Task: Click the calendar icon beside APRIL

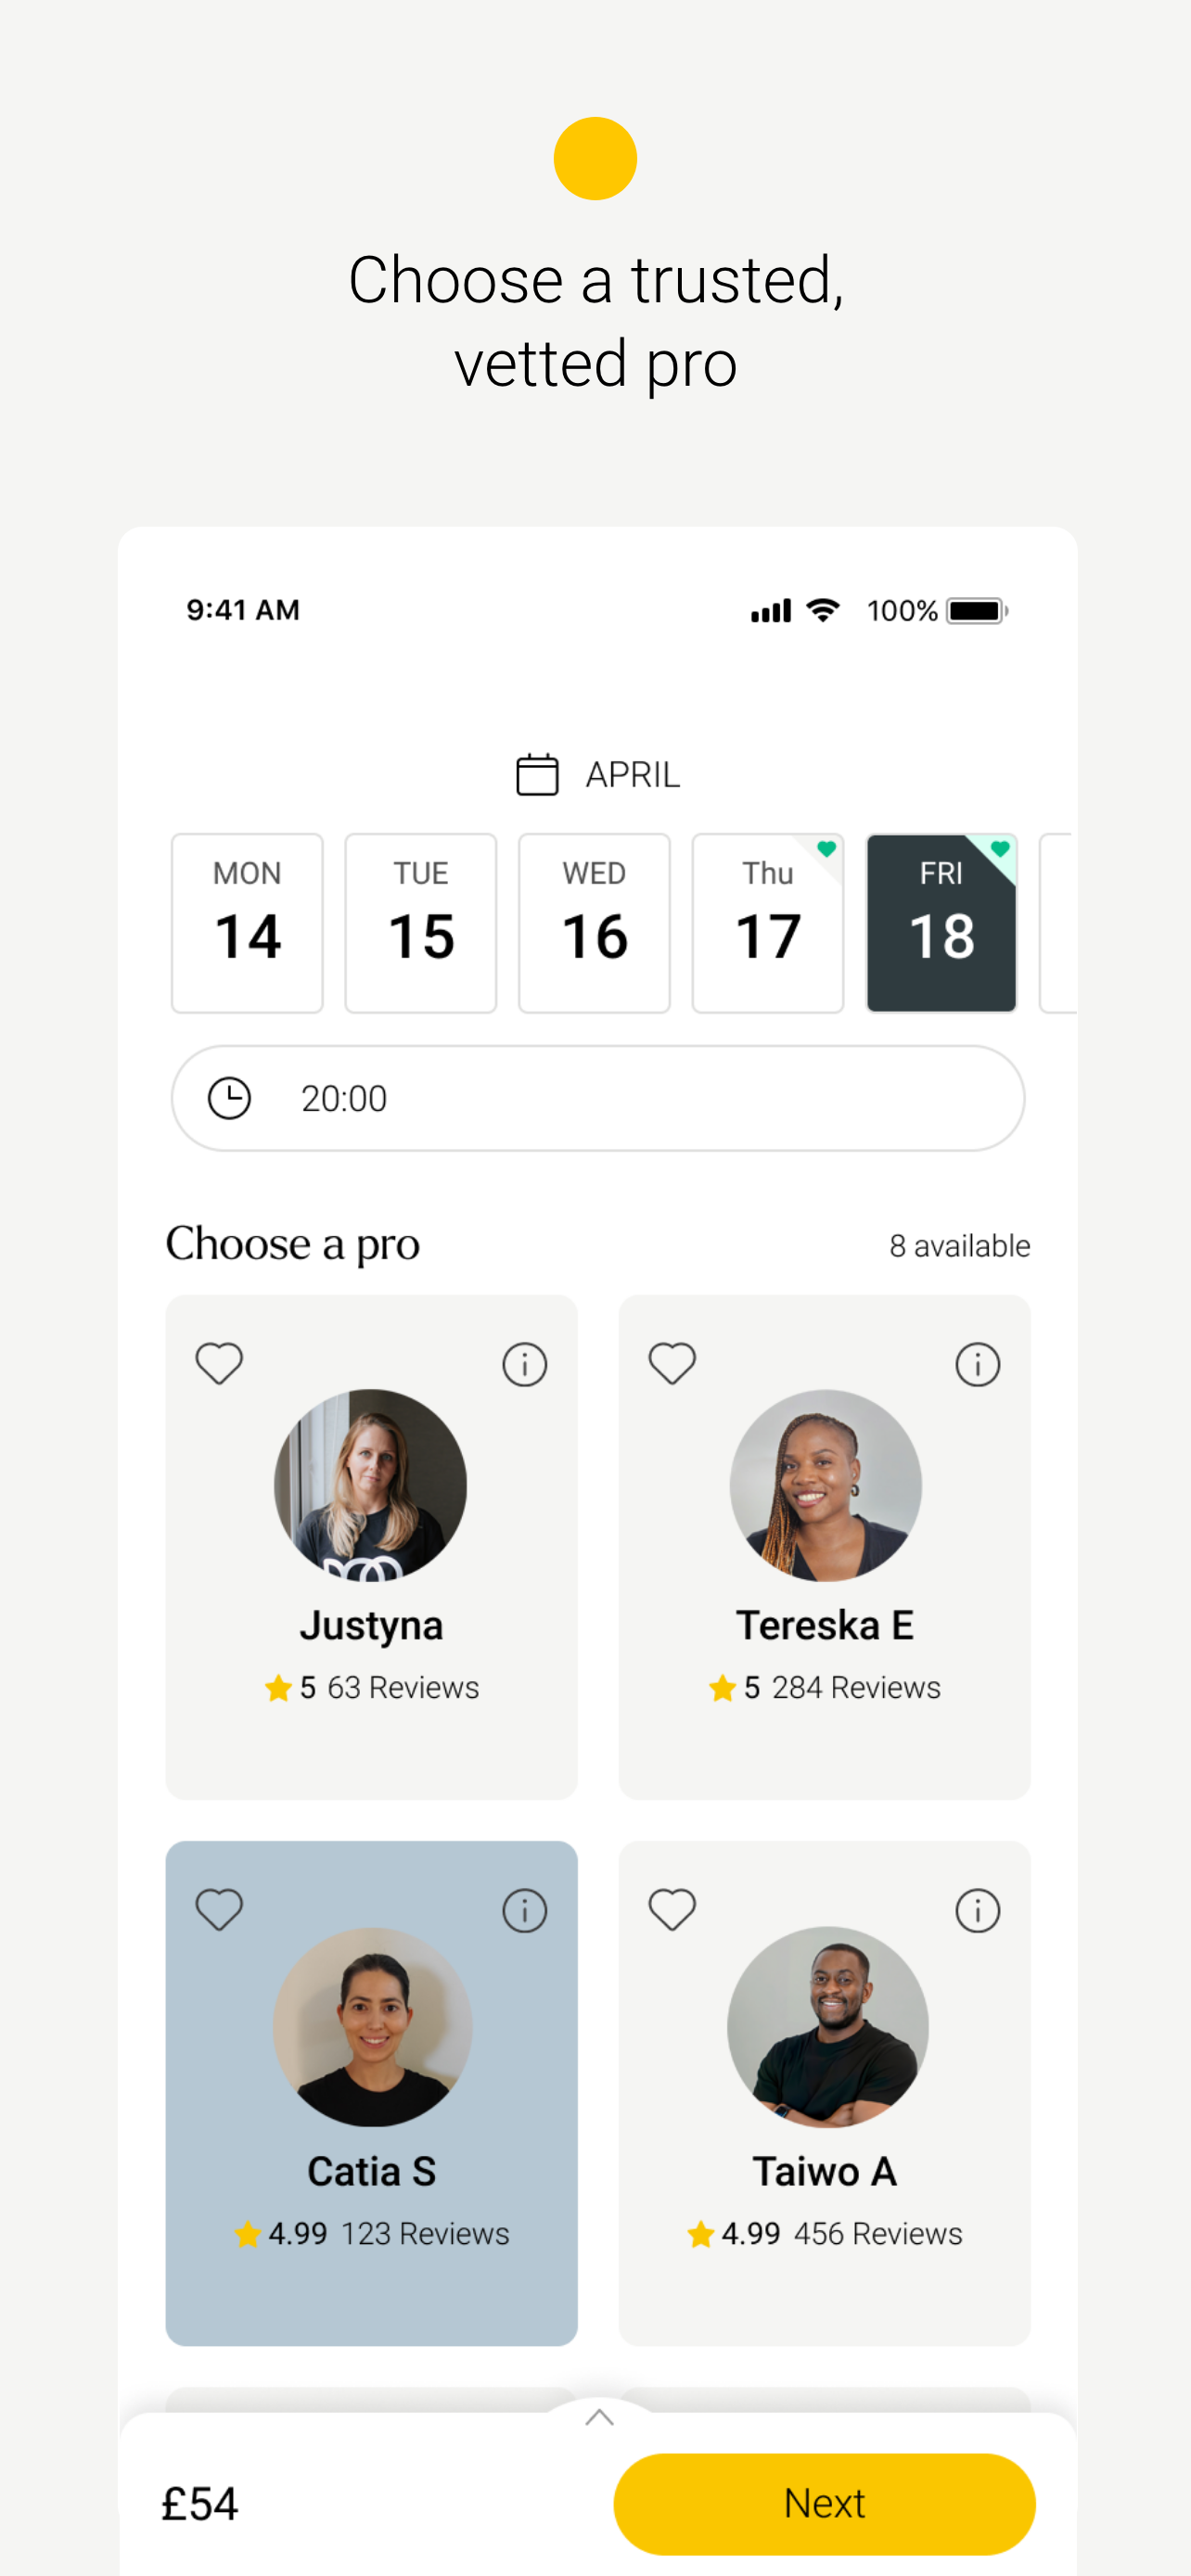Action: click(537, 775)
